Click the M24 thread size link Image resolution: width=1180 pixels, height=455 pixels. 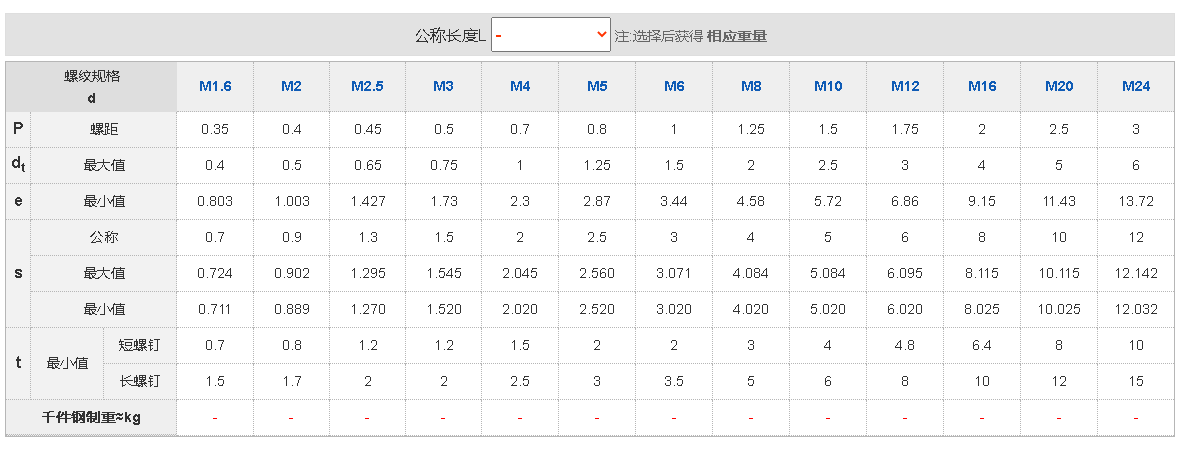pyautogui.click(x=1136, y=87)
